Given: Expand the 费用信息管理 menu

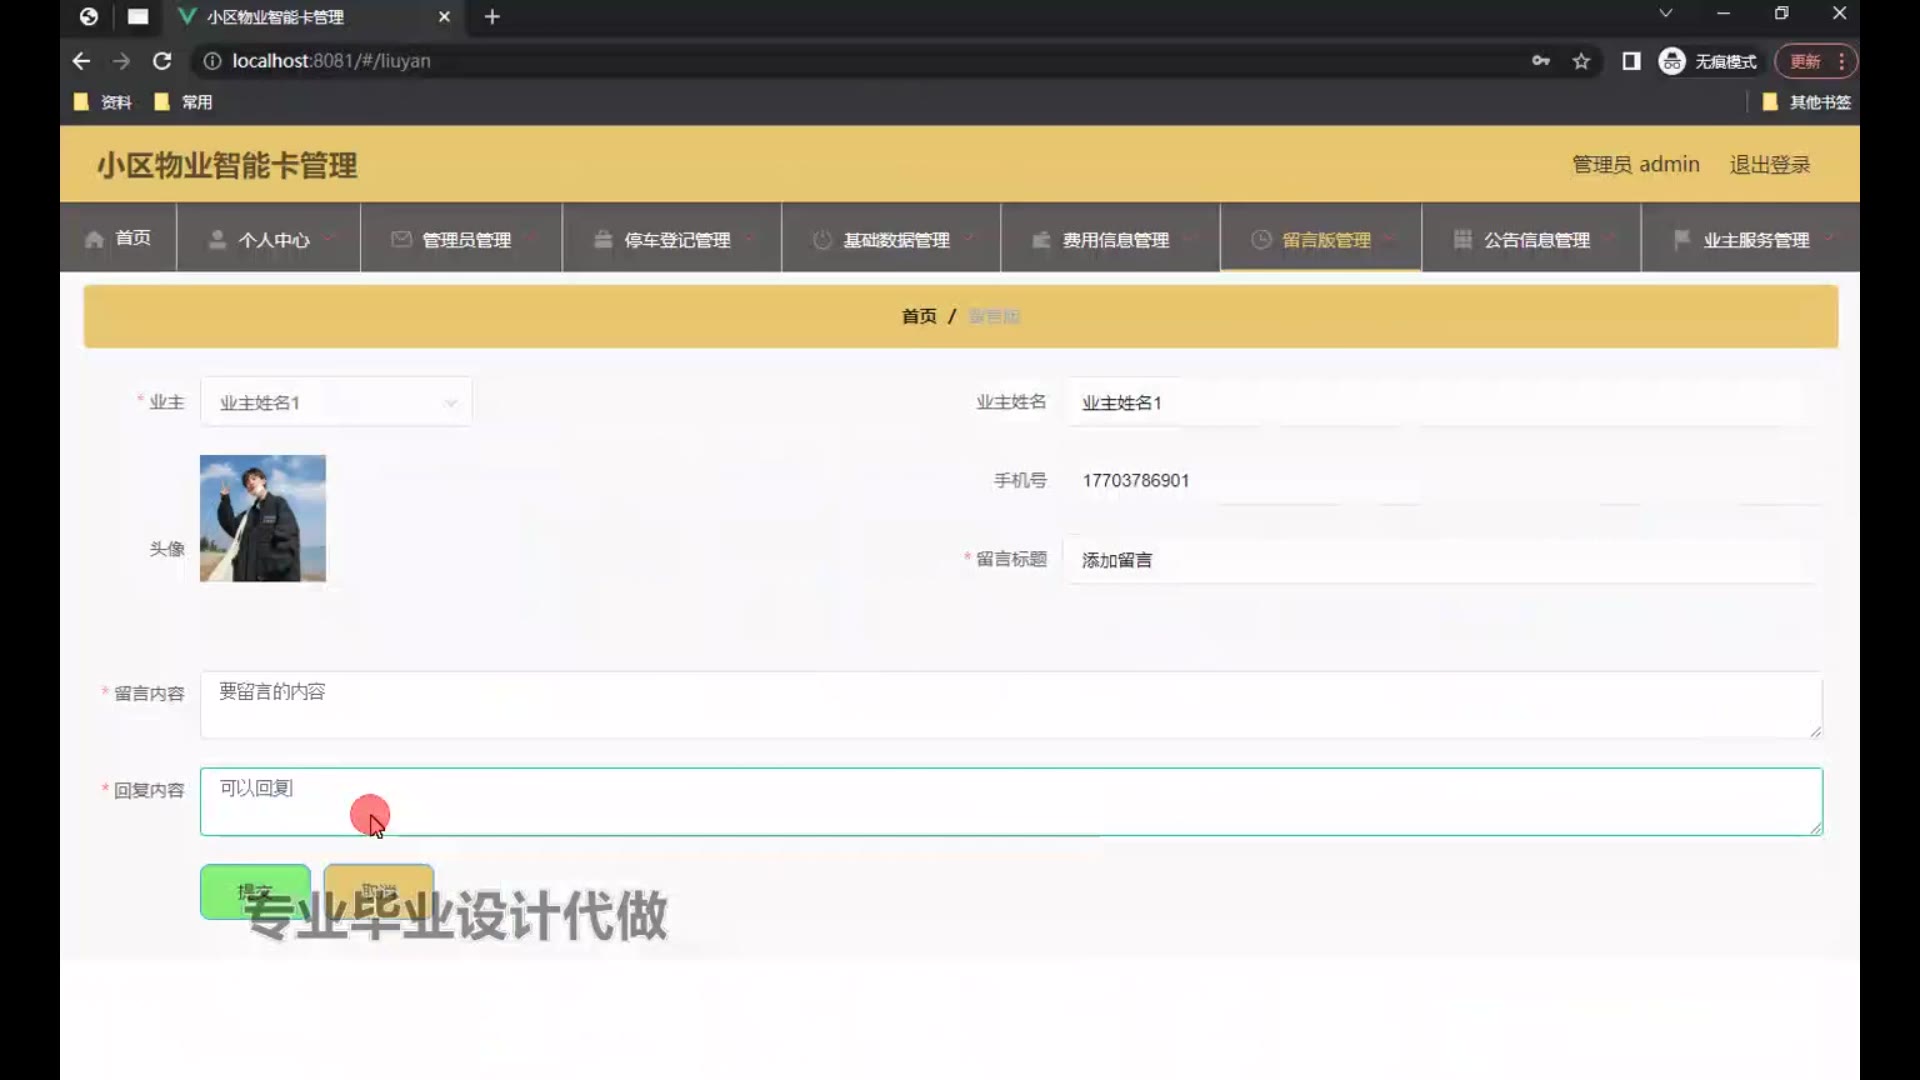Looking at the screenshot, I should pos(1115,240).
